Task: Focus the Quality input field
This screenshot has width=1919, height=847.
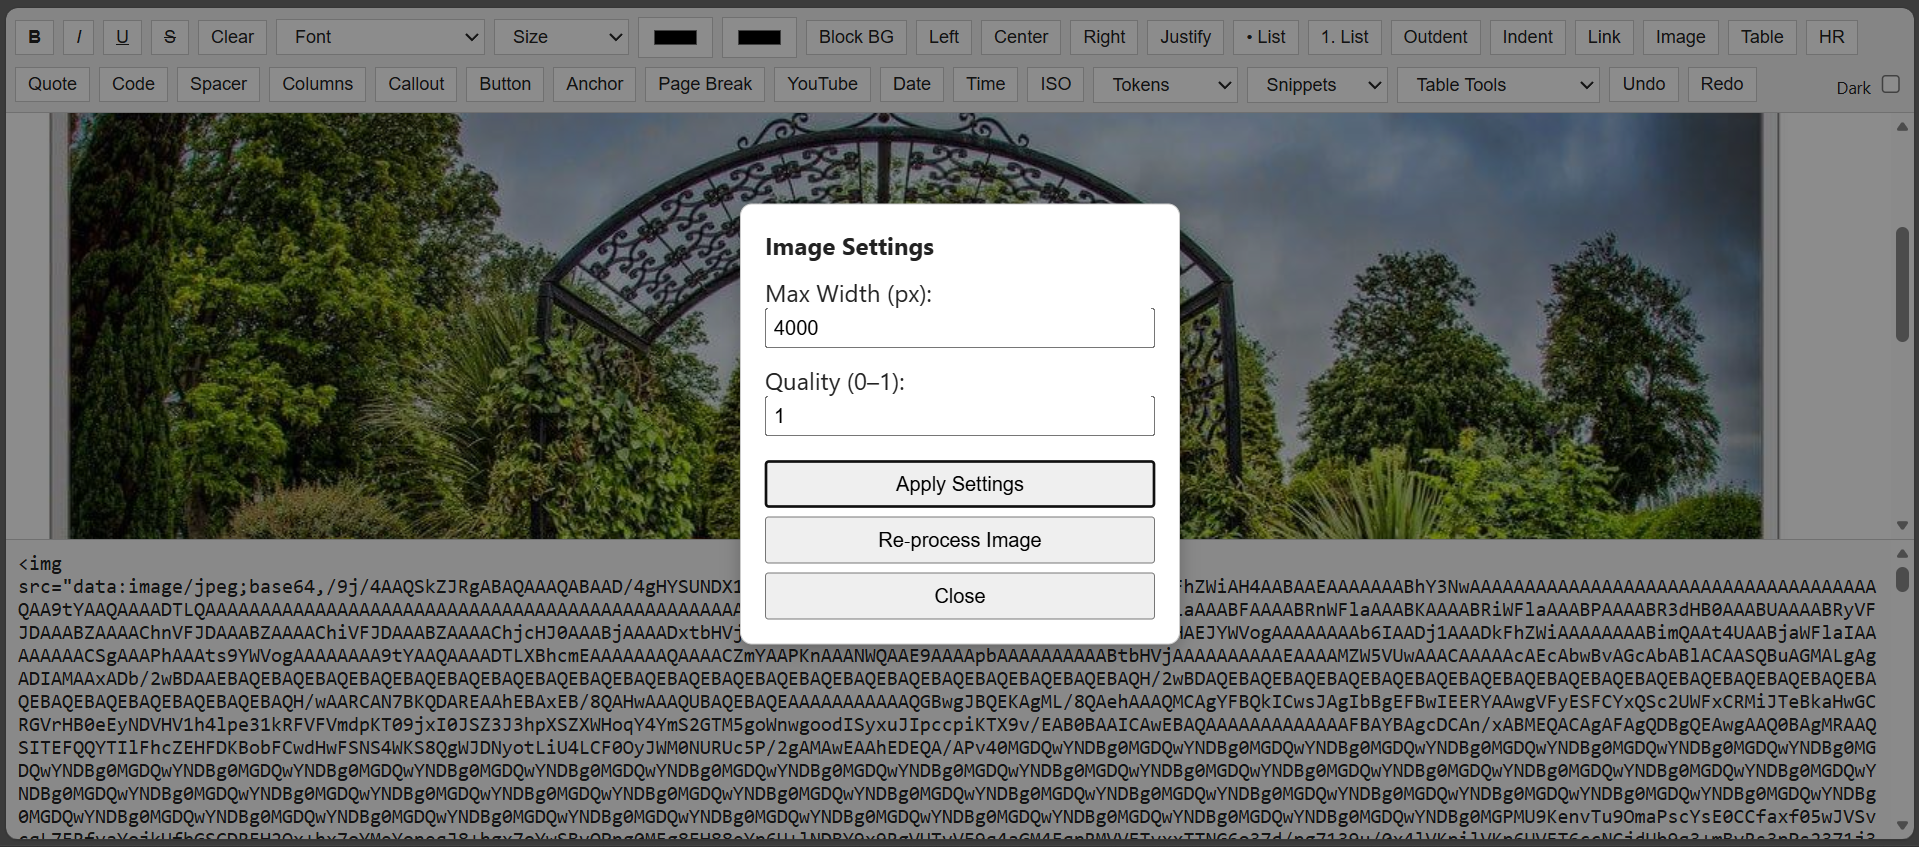Action: point(959,416)
